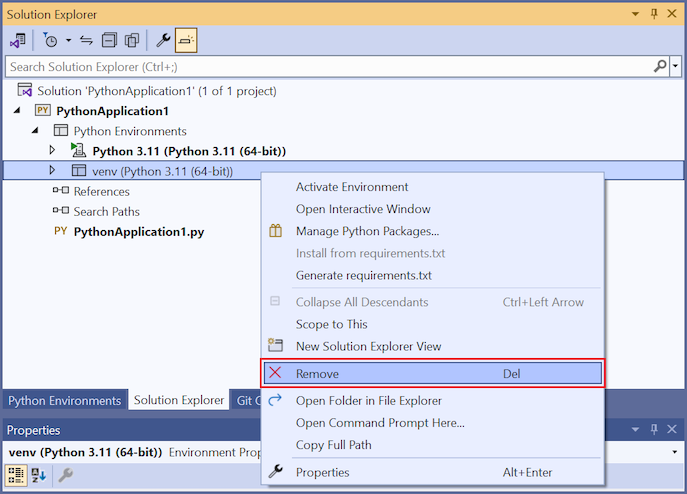Click the search magnifier icon

(x=660, y=66)
